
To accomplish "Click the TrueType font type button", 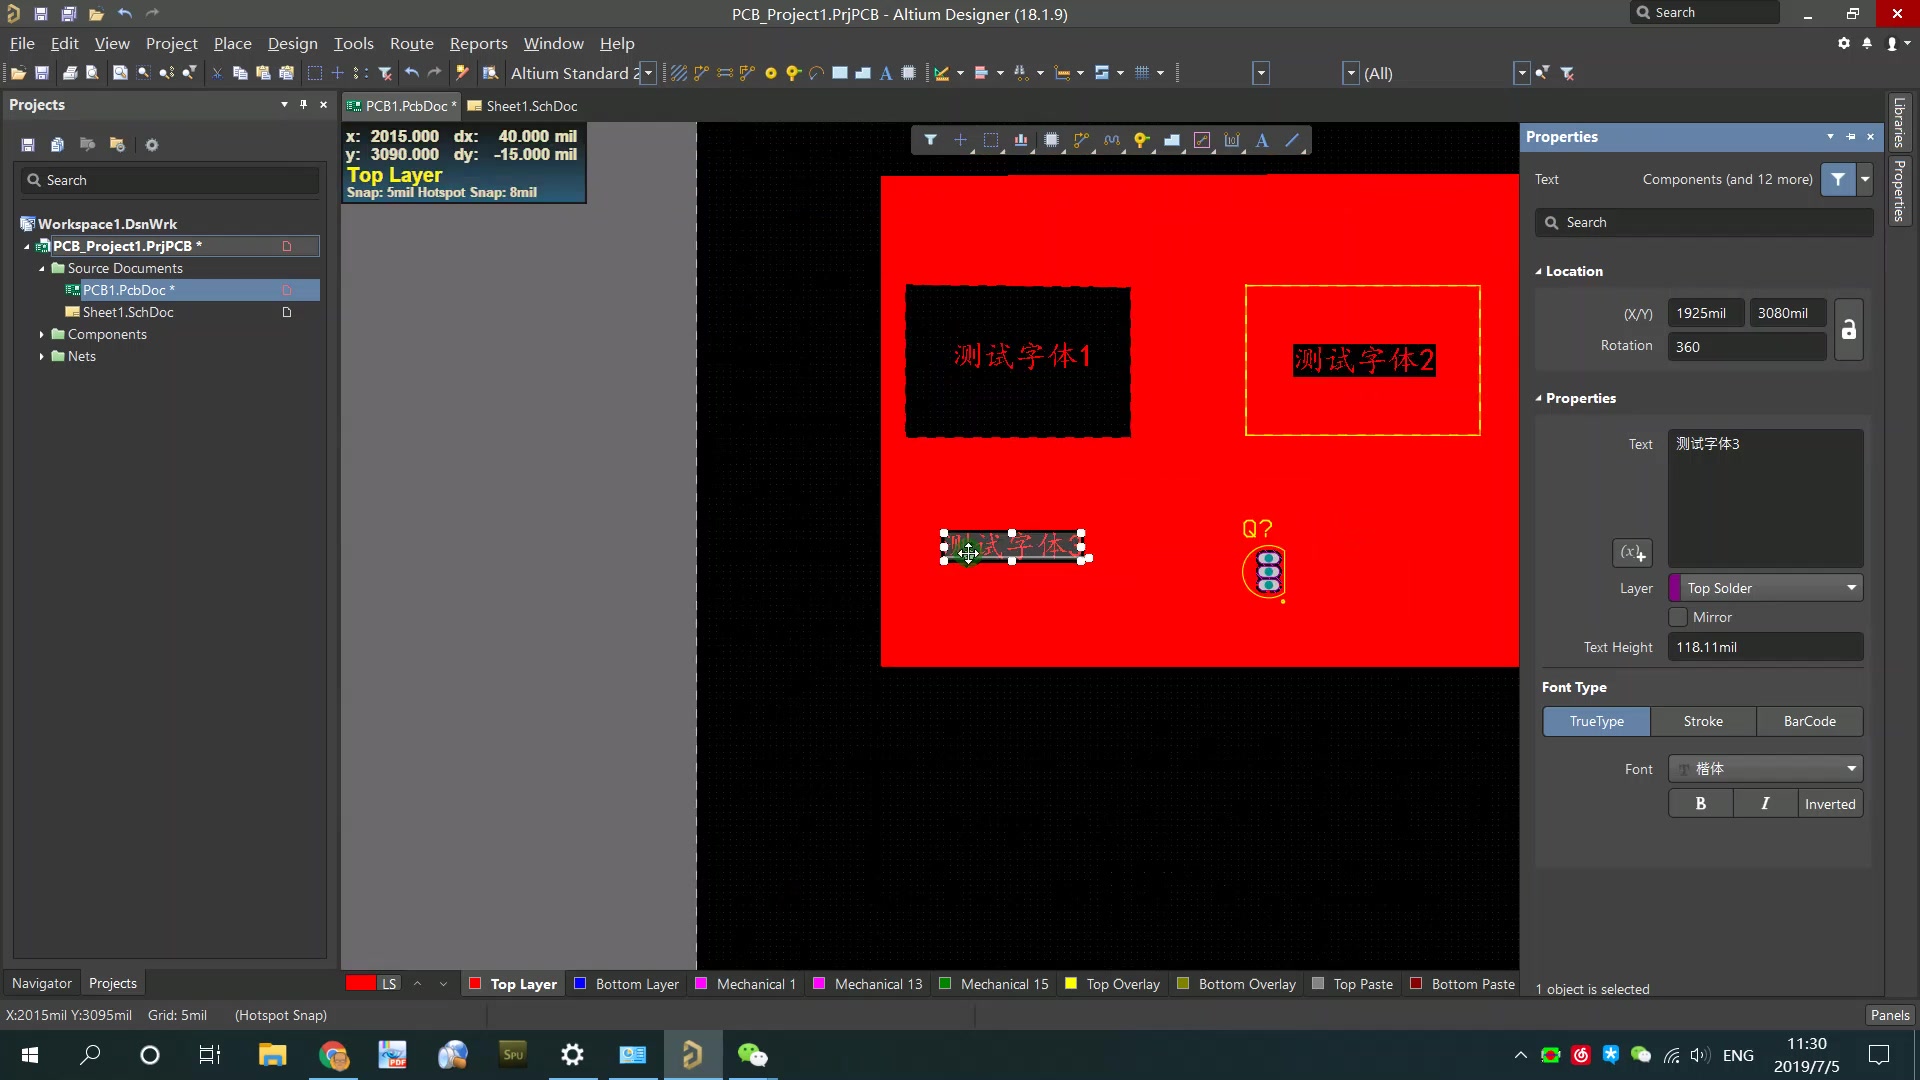I will point(1597,720).
